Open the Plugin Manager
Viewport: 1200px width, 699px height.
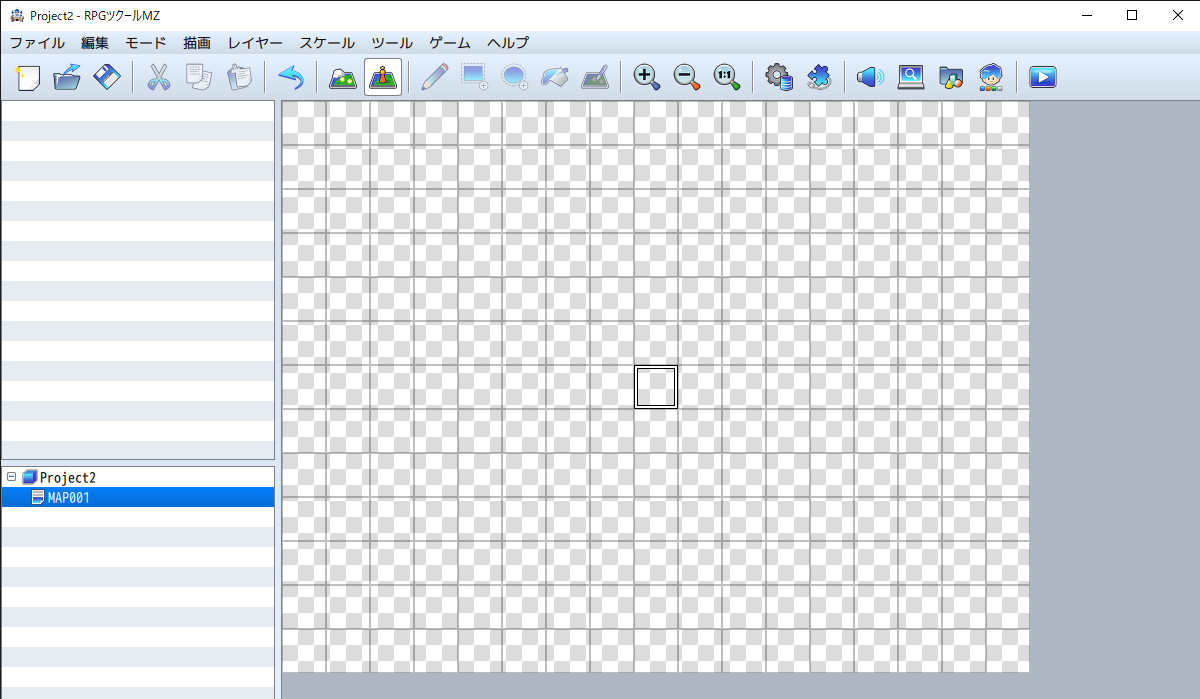pyautogui.click(x=820, y=77)
